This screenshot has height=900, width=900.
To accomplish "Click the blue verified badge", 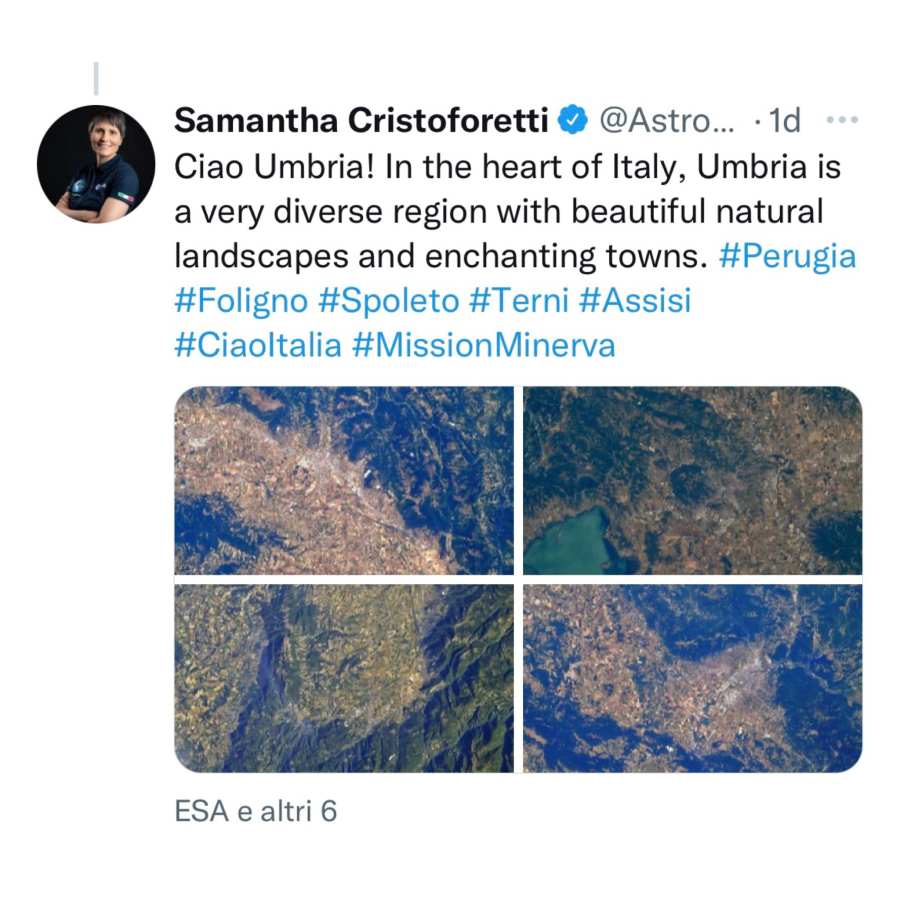I will pos(571,121).
